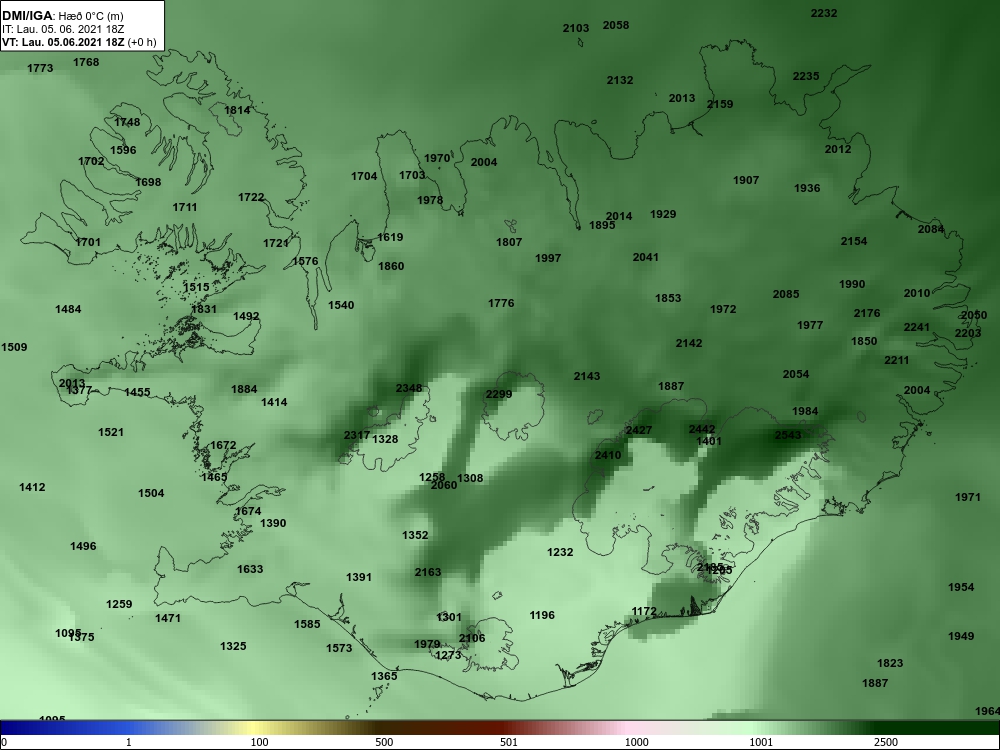Click the map value 2163

(x=428, y=572)
